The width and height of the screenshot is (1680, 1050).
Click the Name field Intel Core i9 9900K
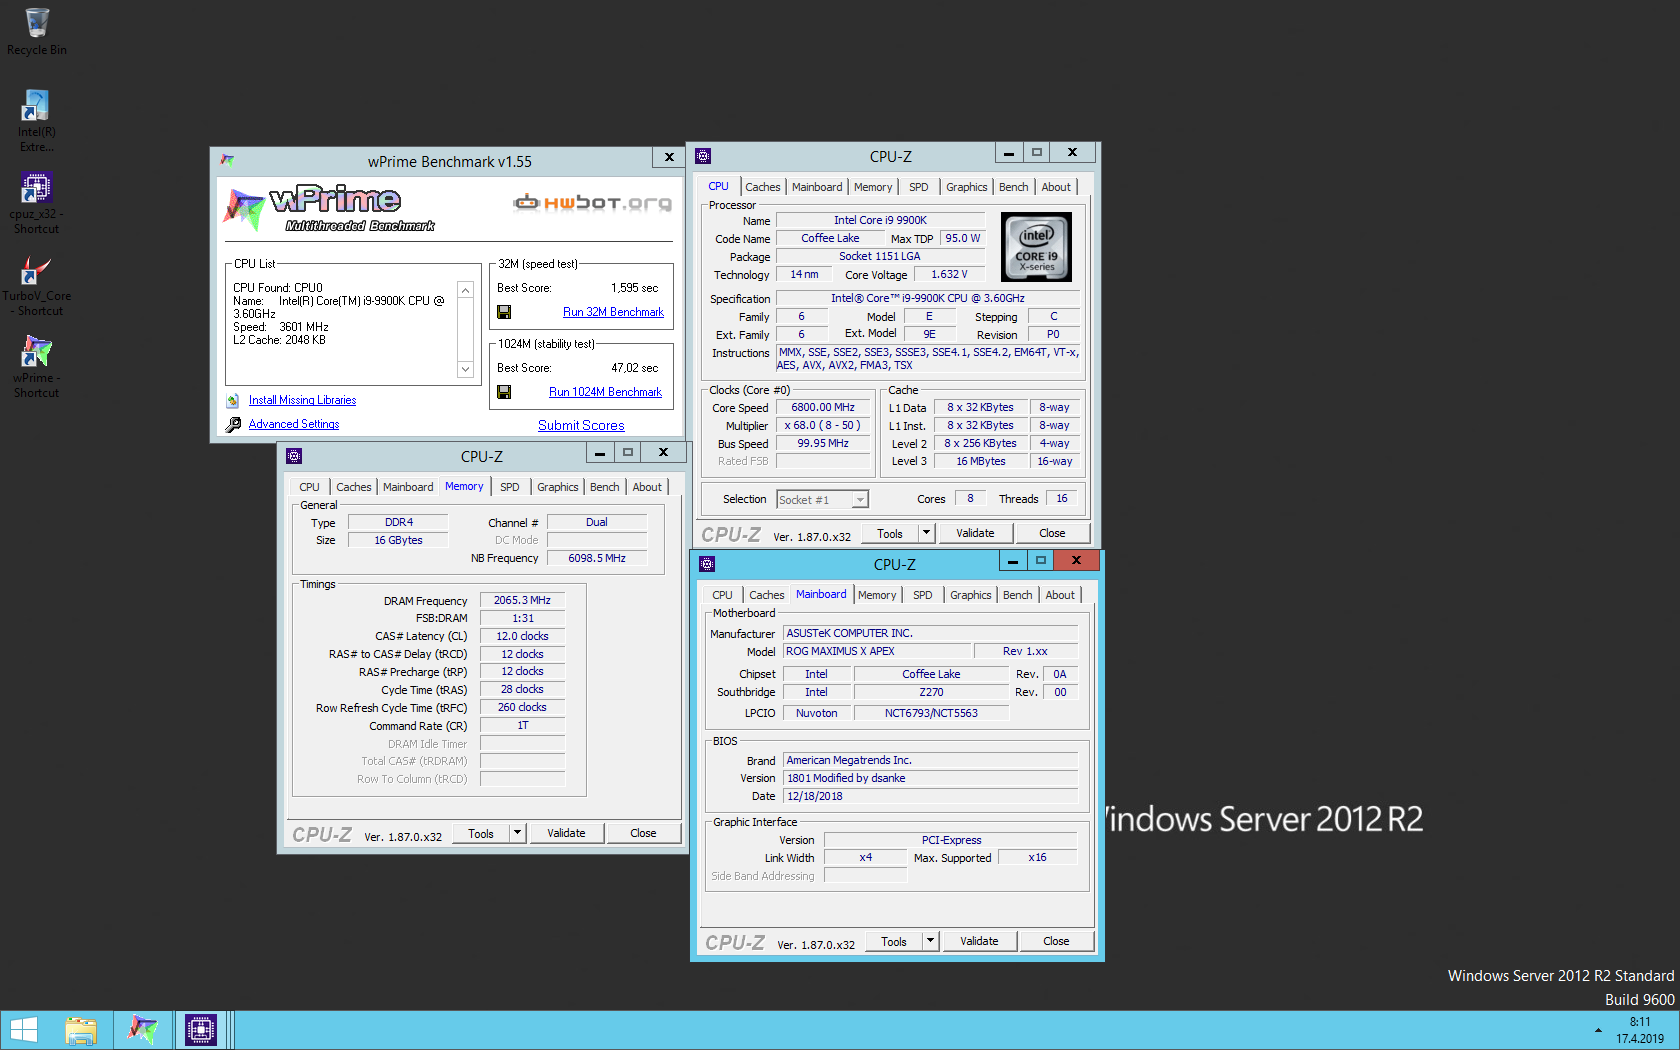[x=880, y=220]
